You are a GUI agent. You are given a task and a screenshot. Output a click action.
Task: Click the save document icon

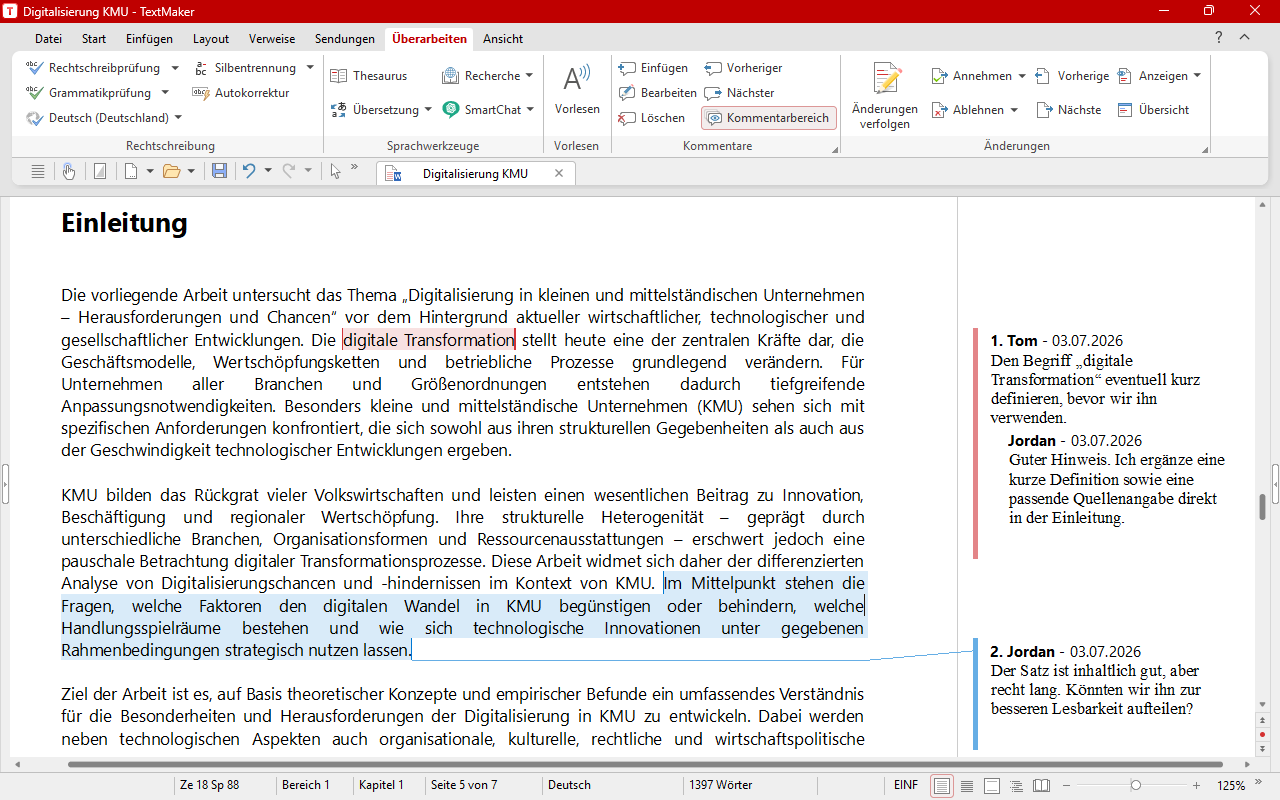(219, 171)
